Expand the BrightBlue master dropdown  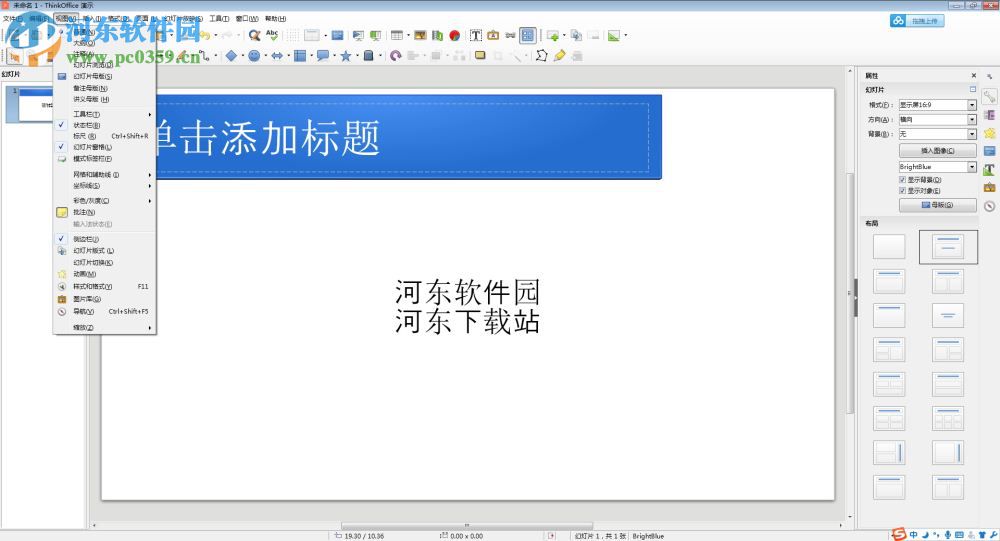point(972,167)
